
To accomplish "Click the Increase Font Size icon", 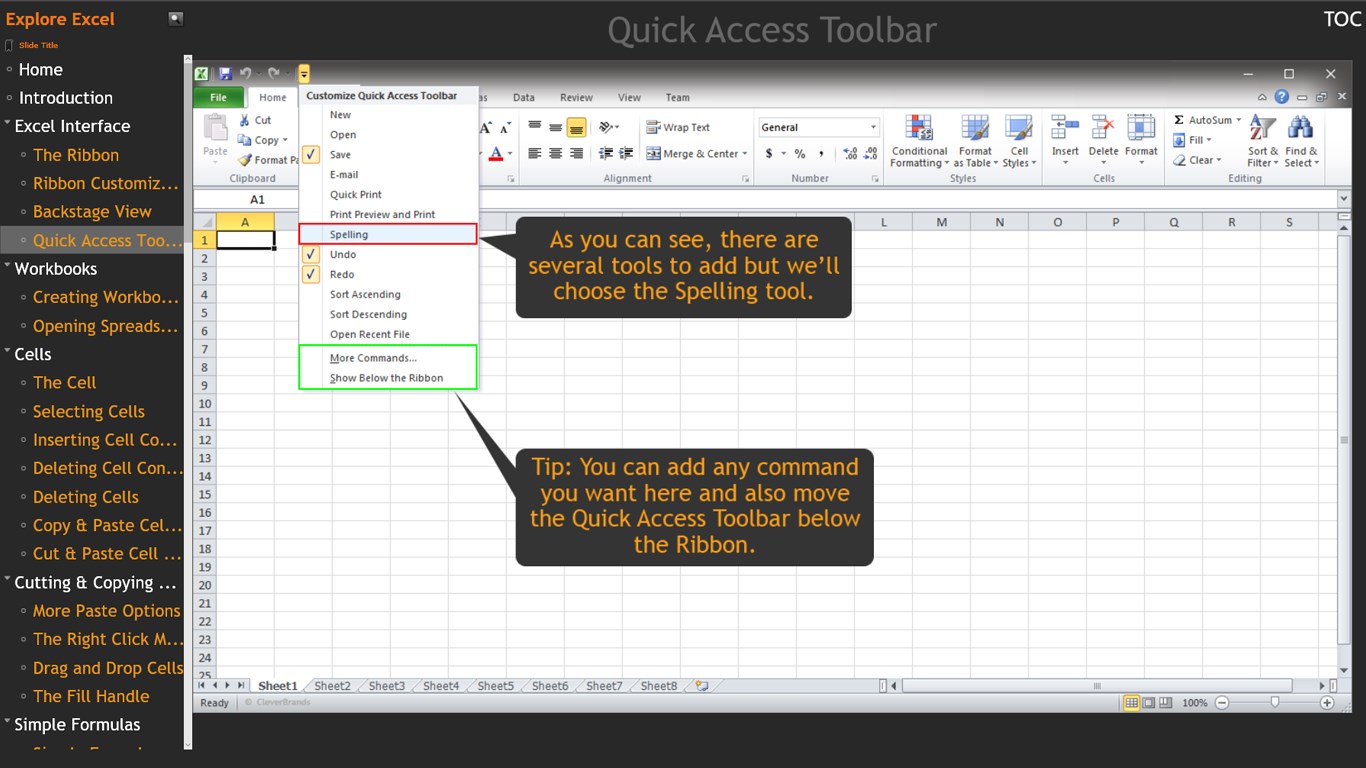I will coord(486,128).
